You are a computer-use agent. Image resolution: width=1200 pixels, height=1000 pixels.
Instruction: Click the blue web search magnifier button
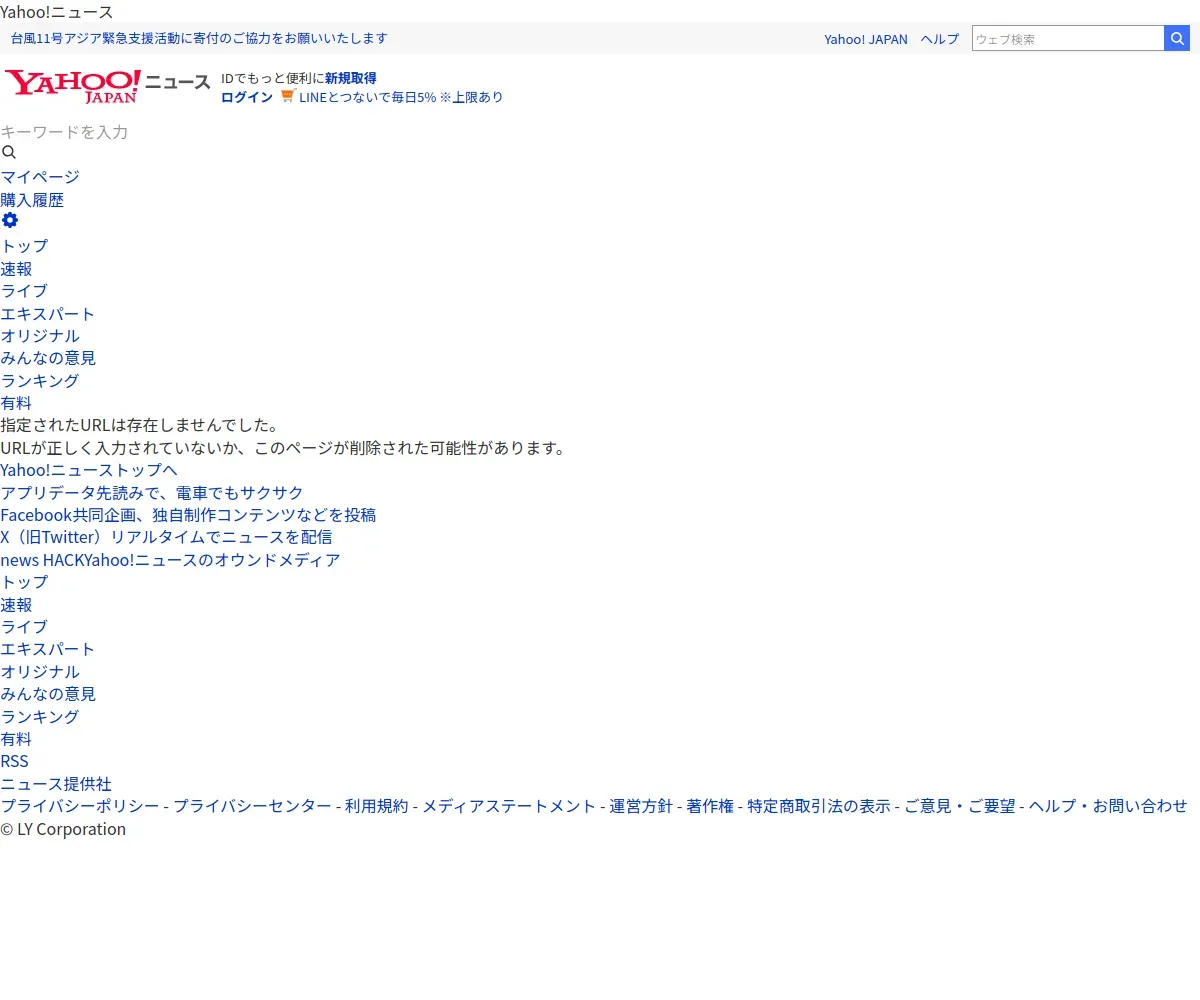pos(1177,38)
